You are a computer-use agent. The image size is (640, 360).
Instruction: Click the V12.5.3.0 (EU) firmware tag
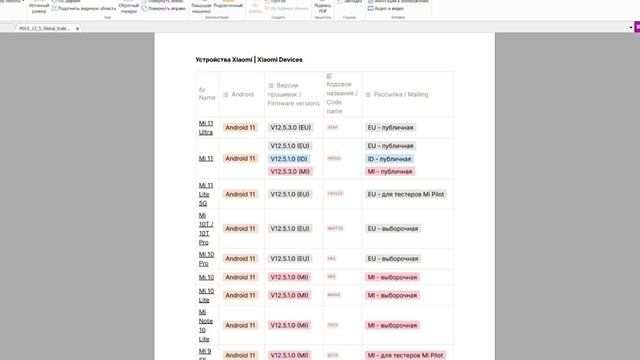290,128
